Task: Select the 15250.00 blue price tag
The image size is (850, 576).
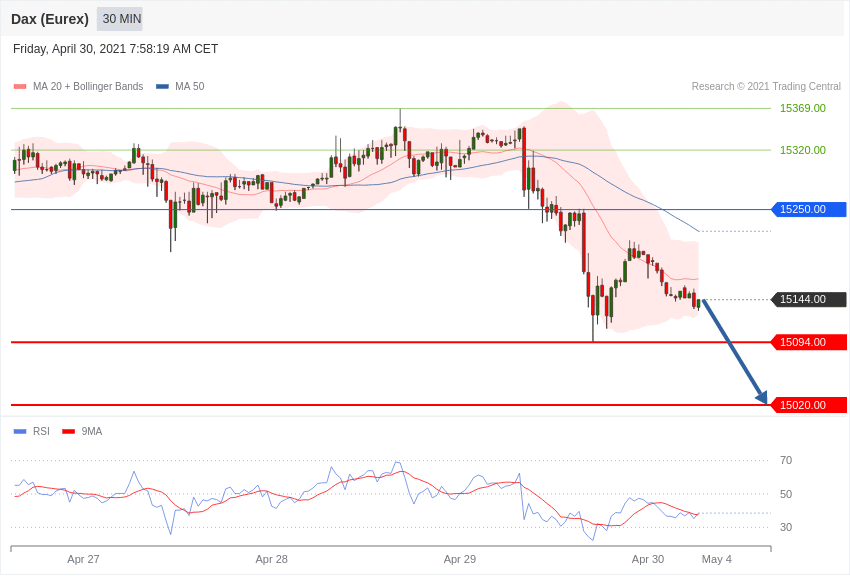Action: (x=809, y=209)
